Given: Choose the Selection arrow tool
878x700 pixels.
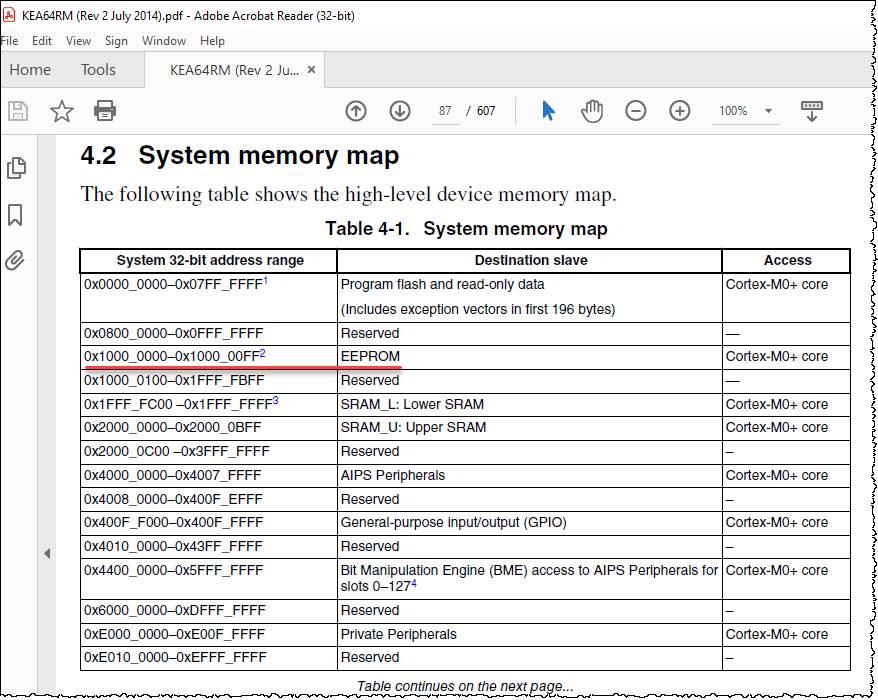Looking at the screenshot, I should pos(548,111).
